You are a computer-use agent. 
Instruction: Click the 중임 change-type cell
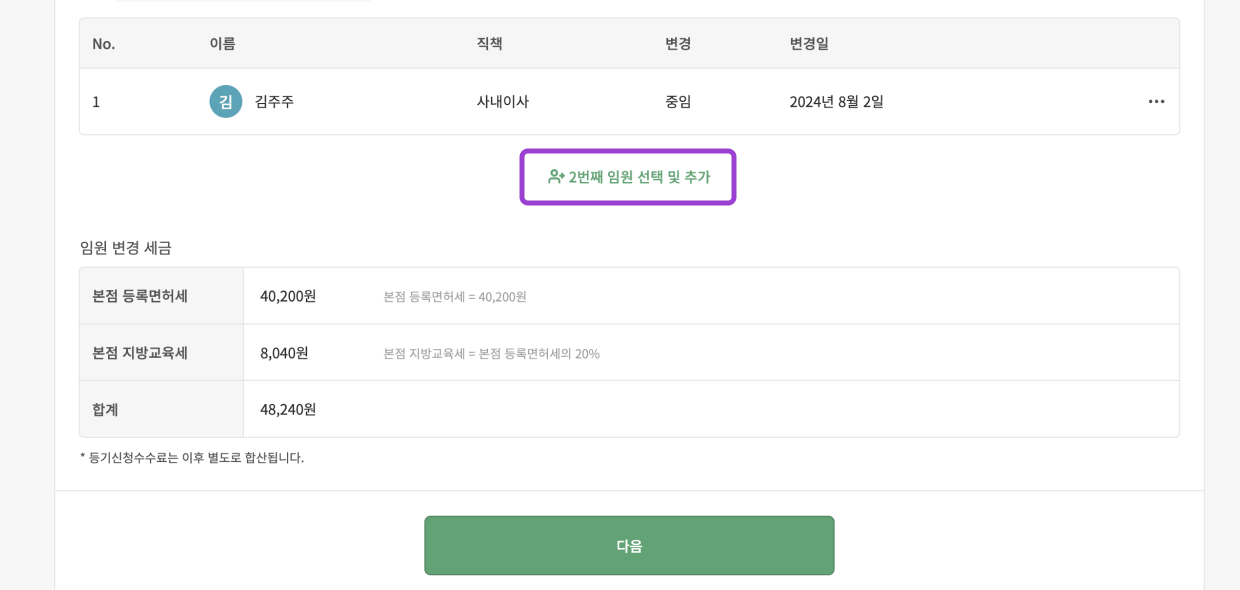point(678,102)
